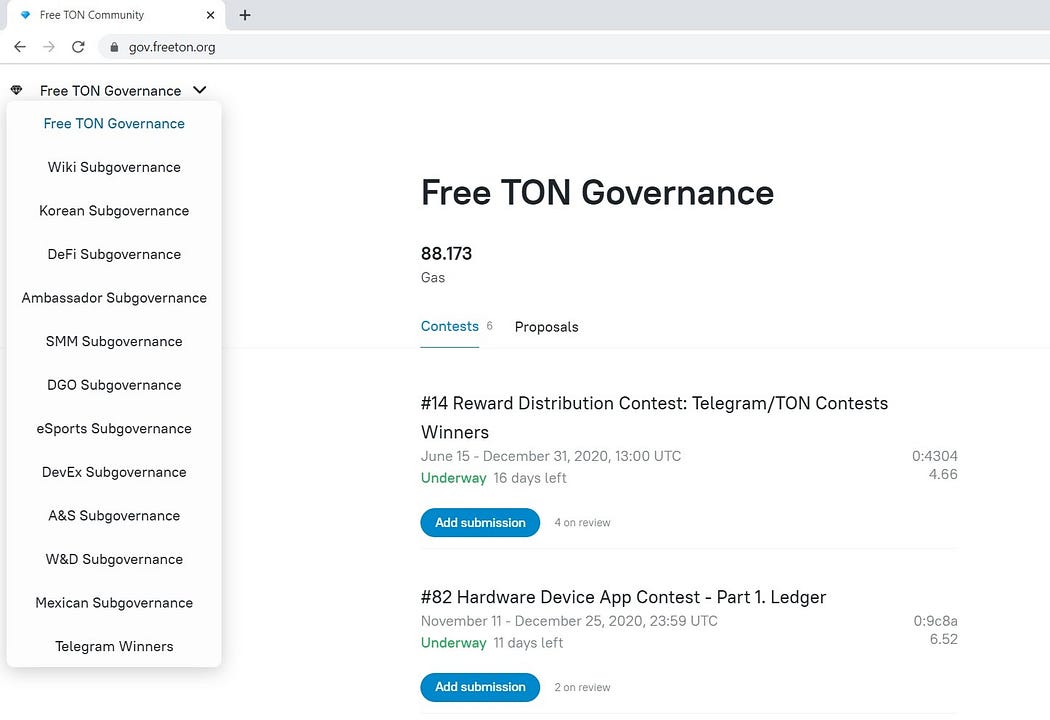Screen dimensions: 1050x720
Task: Choose Korean Subgovernance from the list
Action: tap(114, 211)
